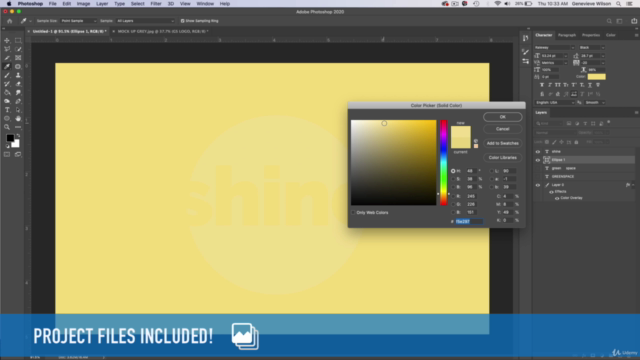Open the Layer menu
The image size is (640, 360).
point(102,4)
